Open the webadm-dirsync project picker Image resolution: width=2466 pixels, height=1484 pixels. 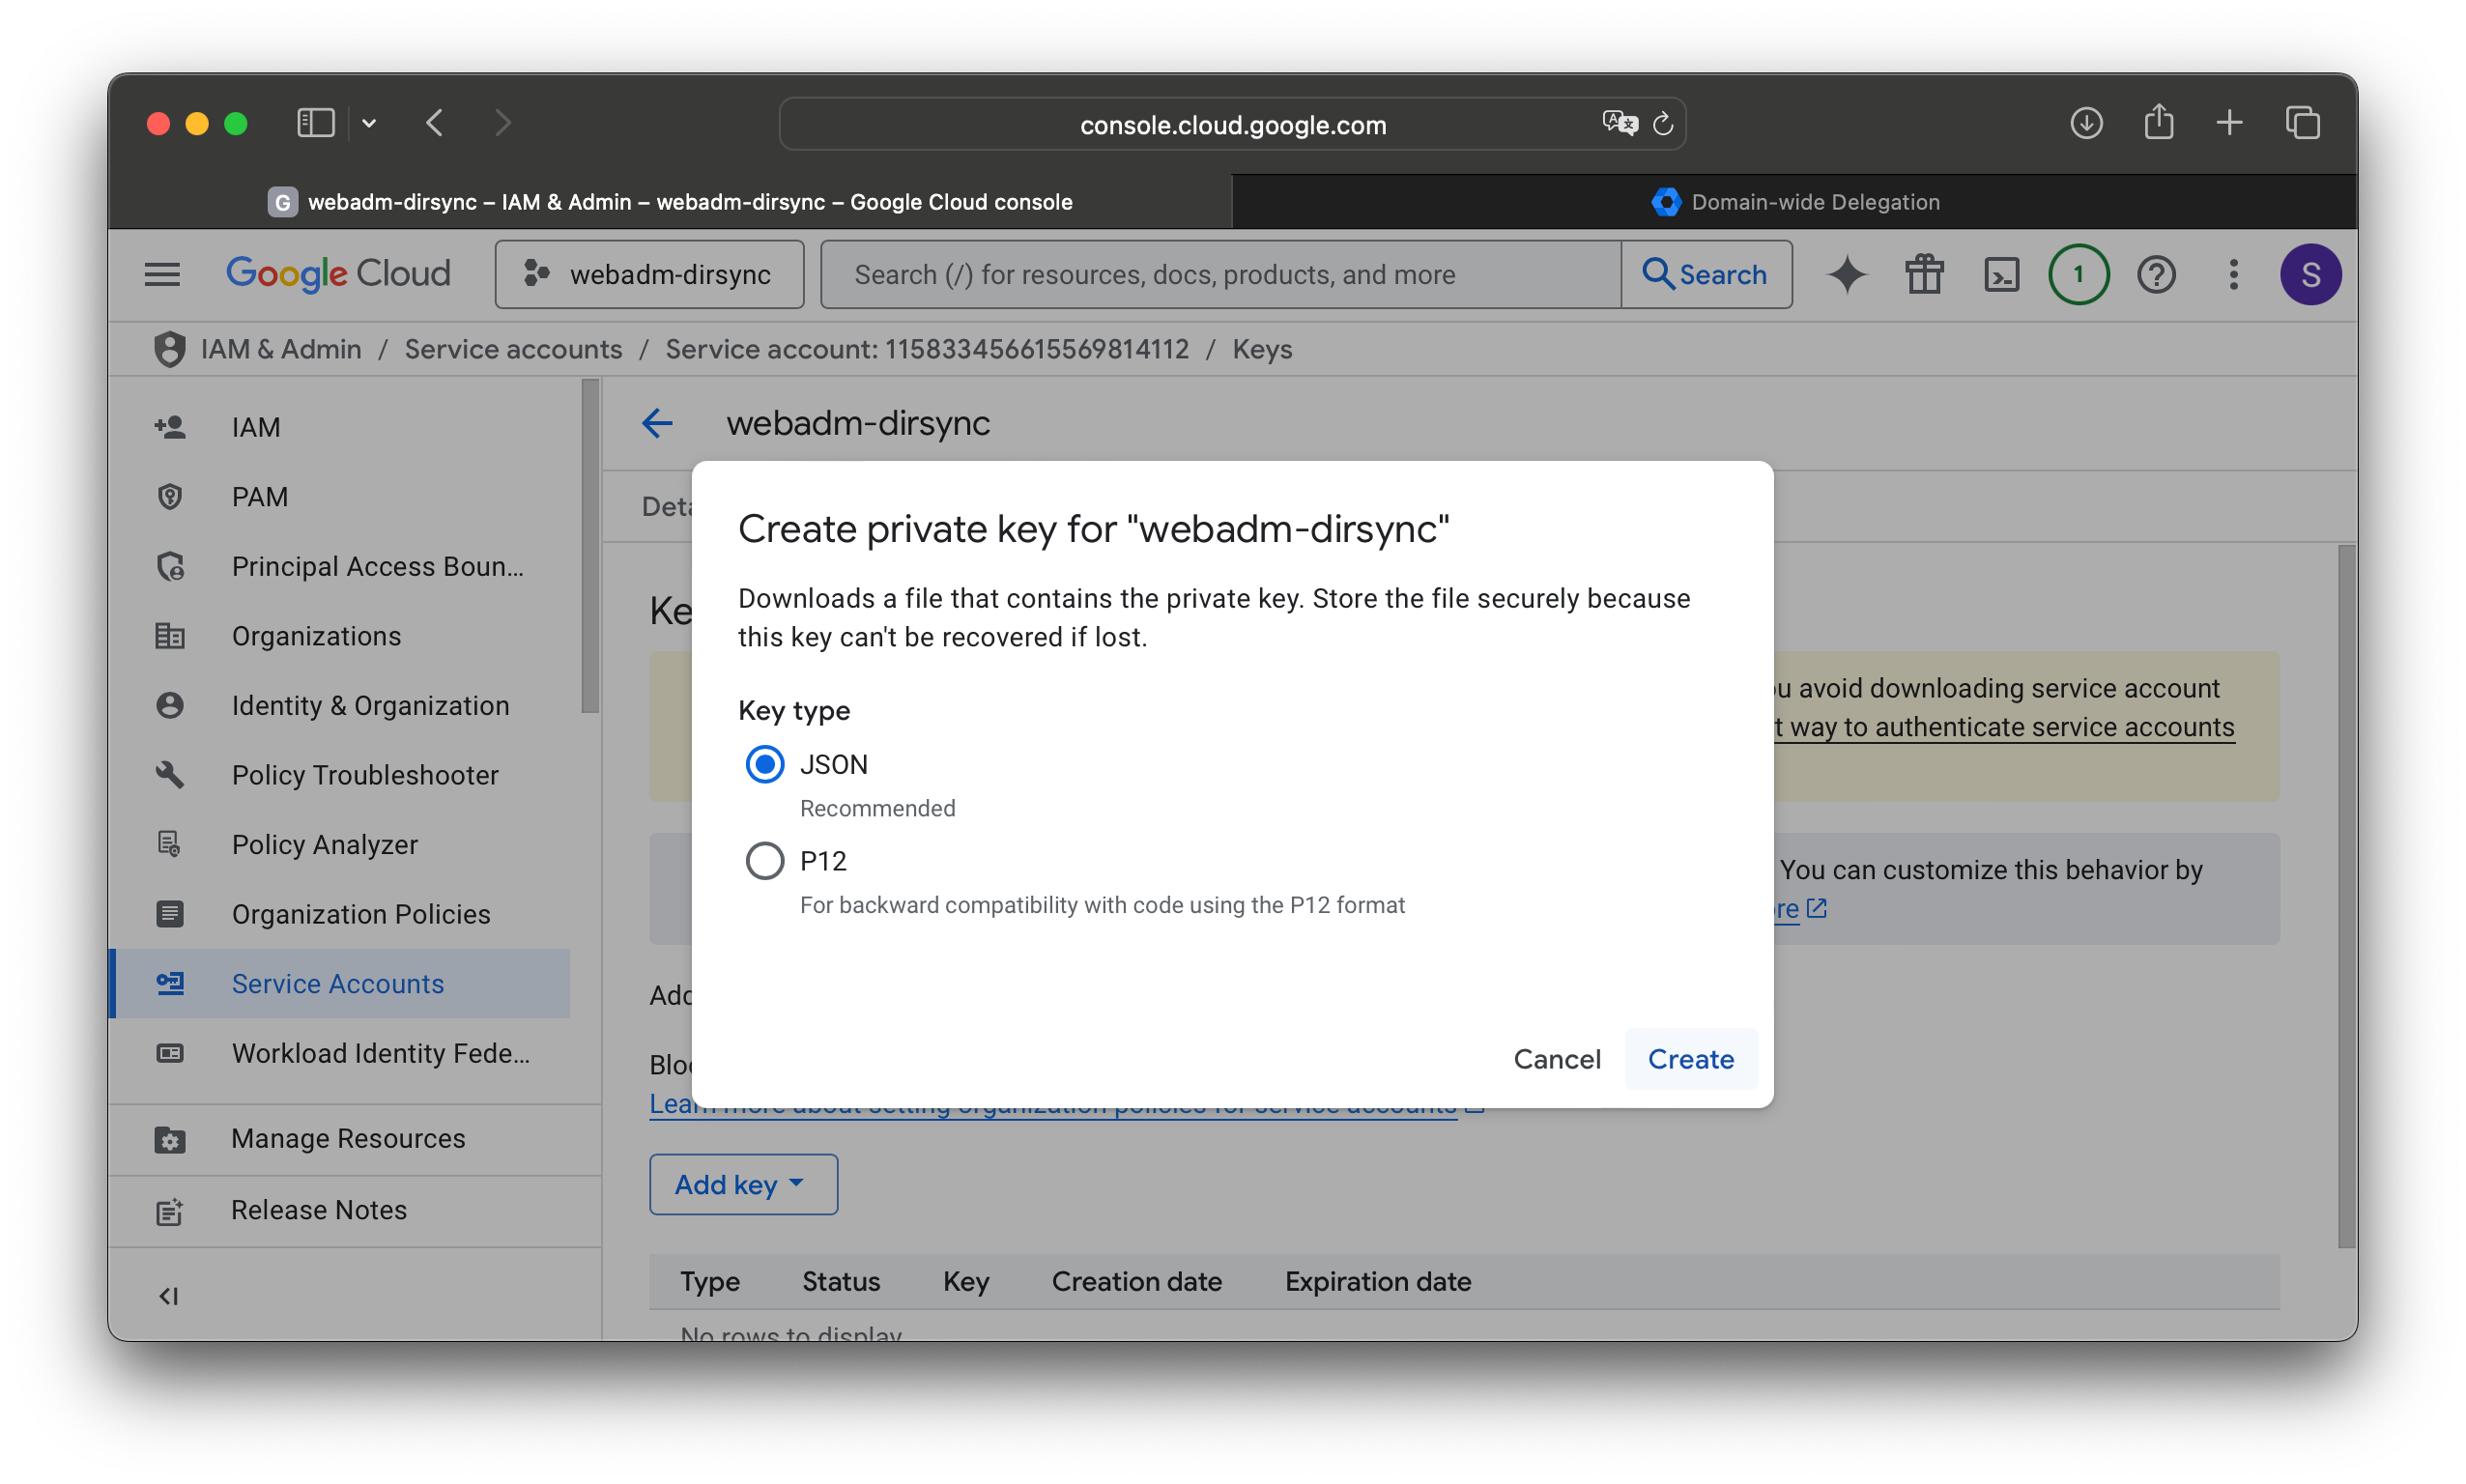tap(649, 274)
